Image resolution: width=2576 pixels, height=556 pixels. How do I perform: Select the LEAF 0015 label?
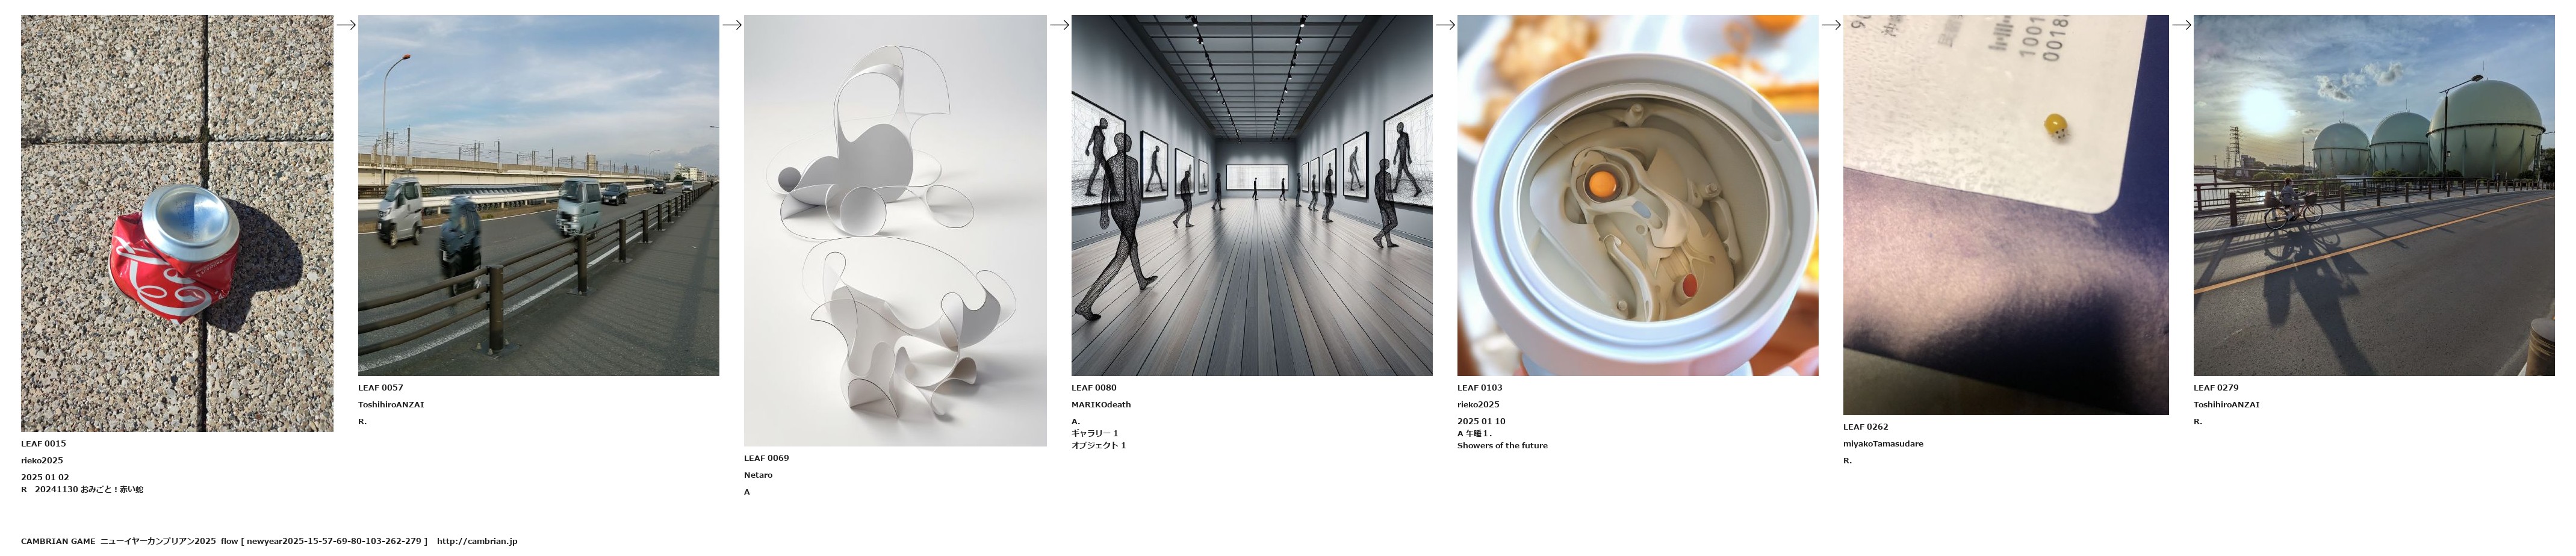click(43, 443)
